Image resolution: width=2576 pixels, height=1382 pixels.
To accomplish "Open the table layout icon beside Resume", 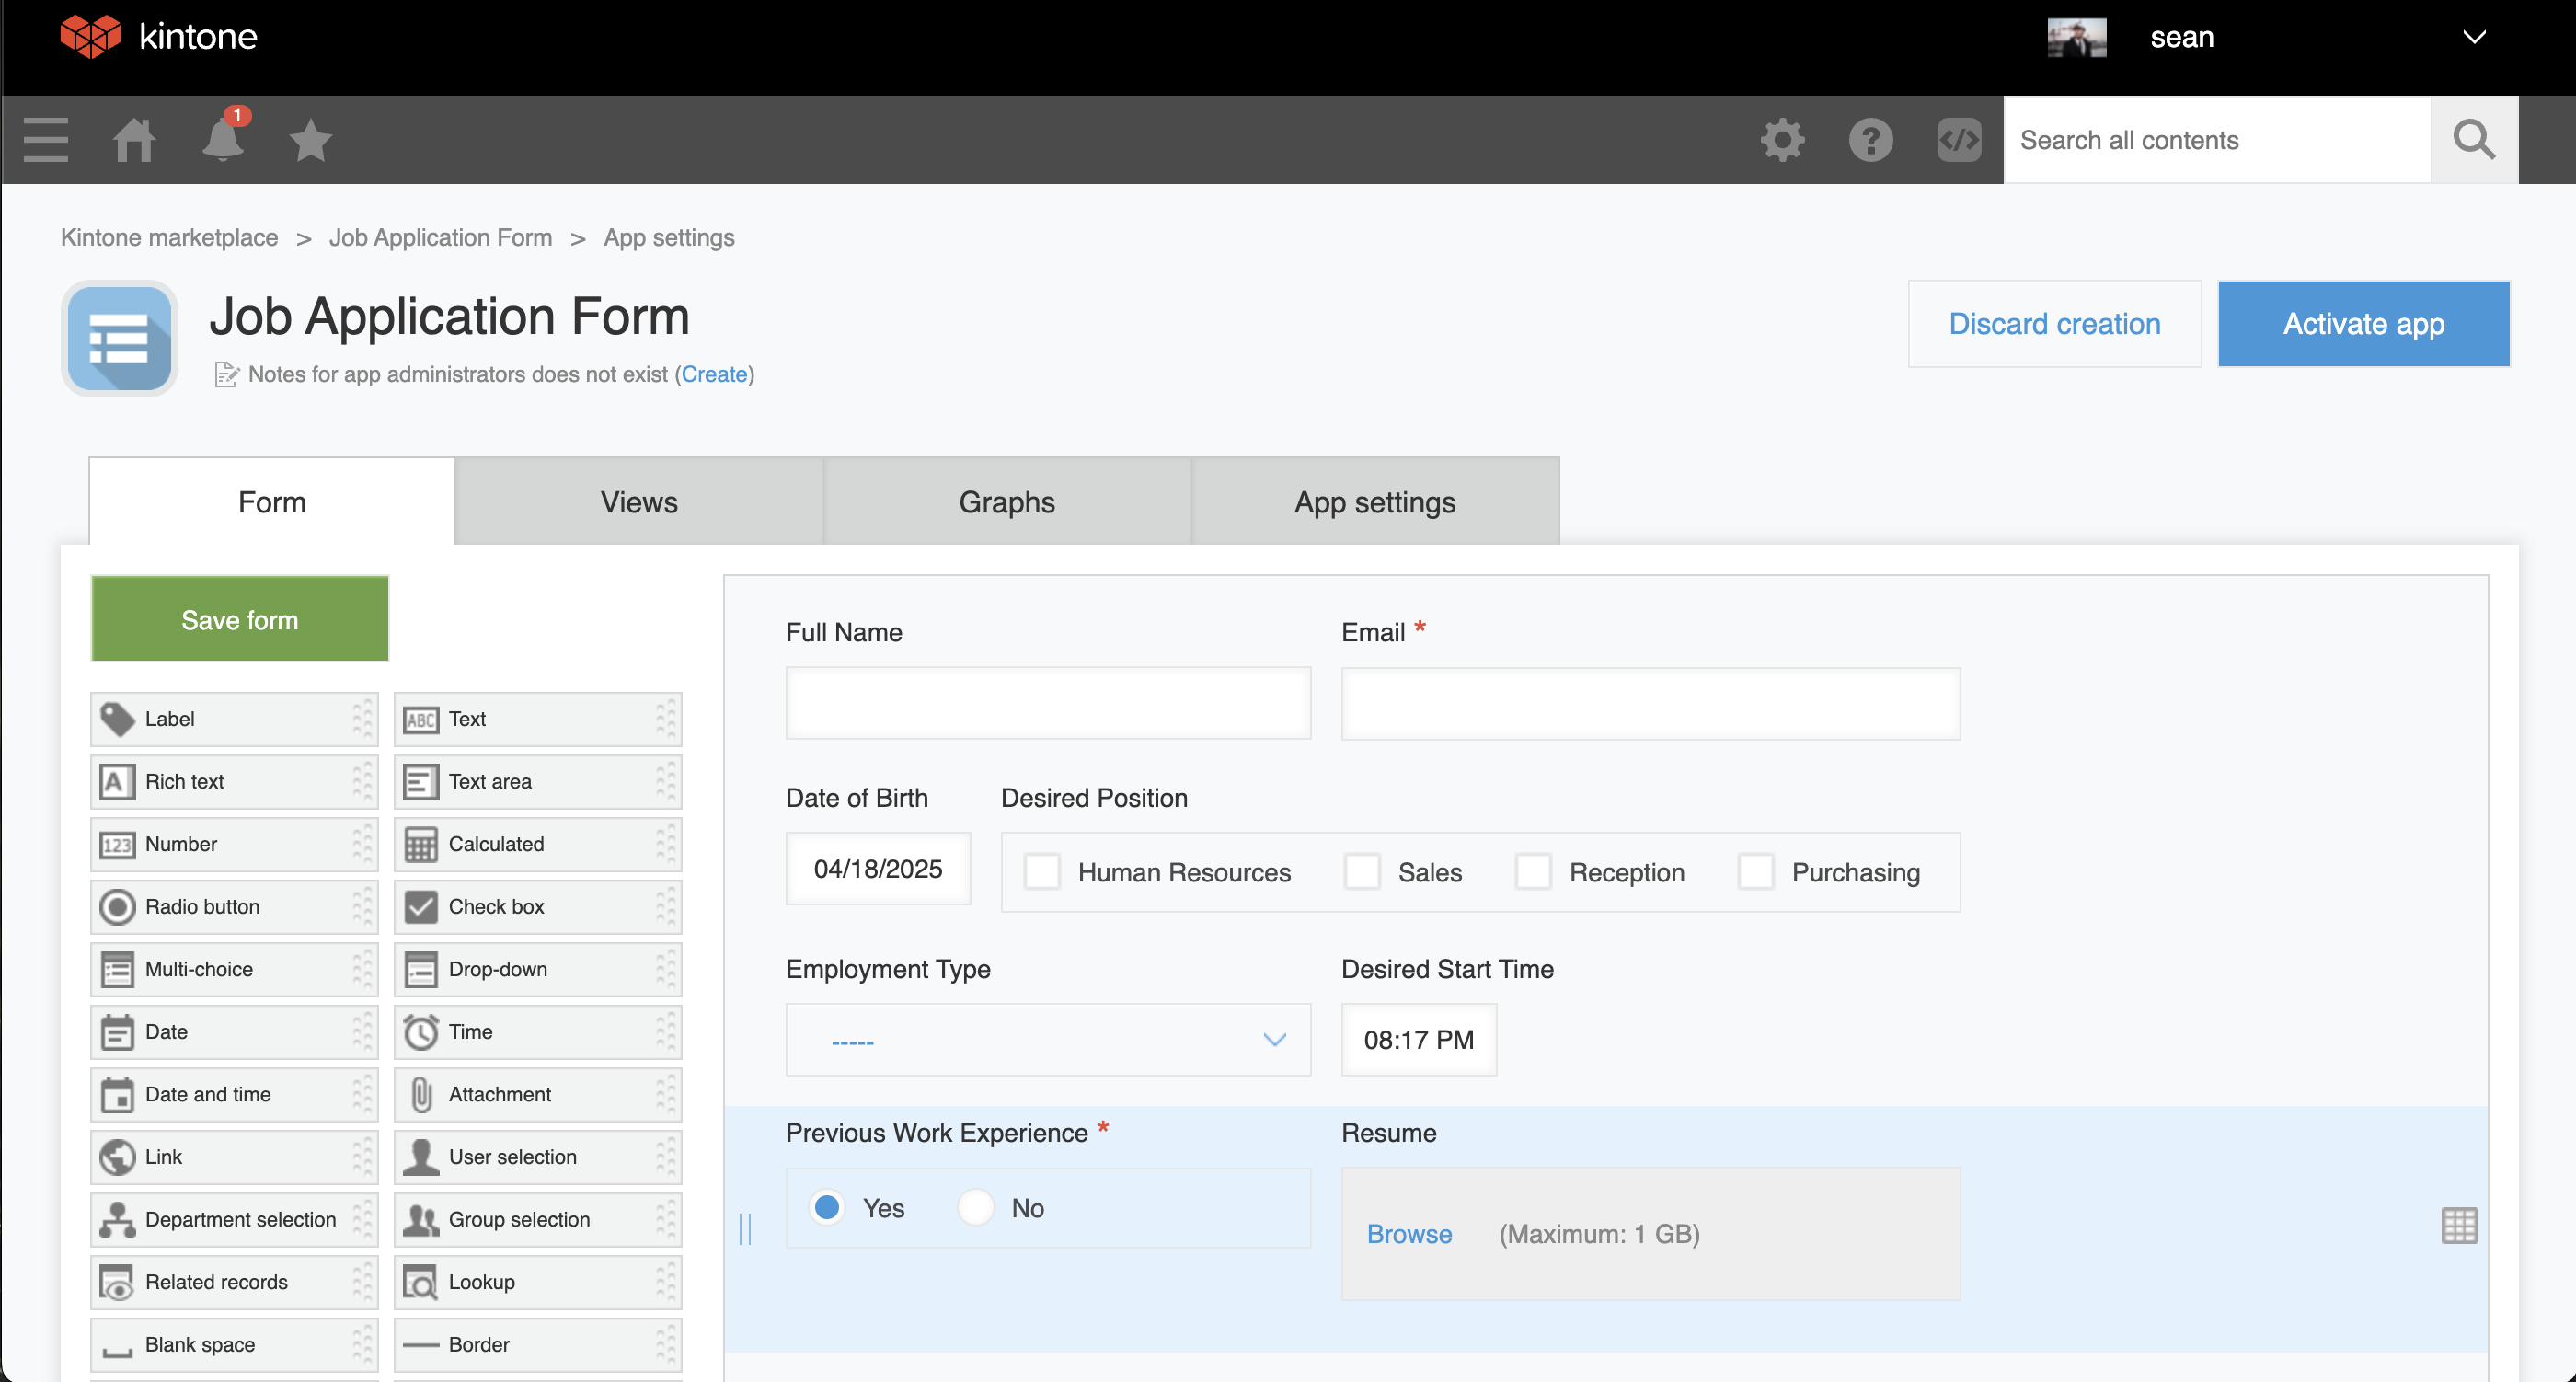I will (x=2461, y=1225).
